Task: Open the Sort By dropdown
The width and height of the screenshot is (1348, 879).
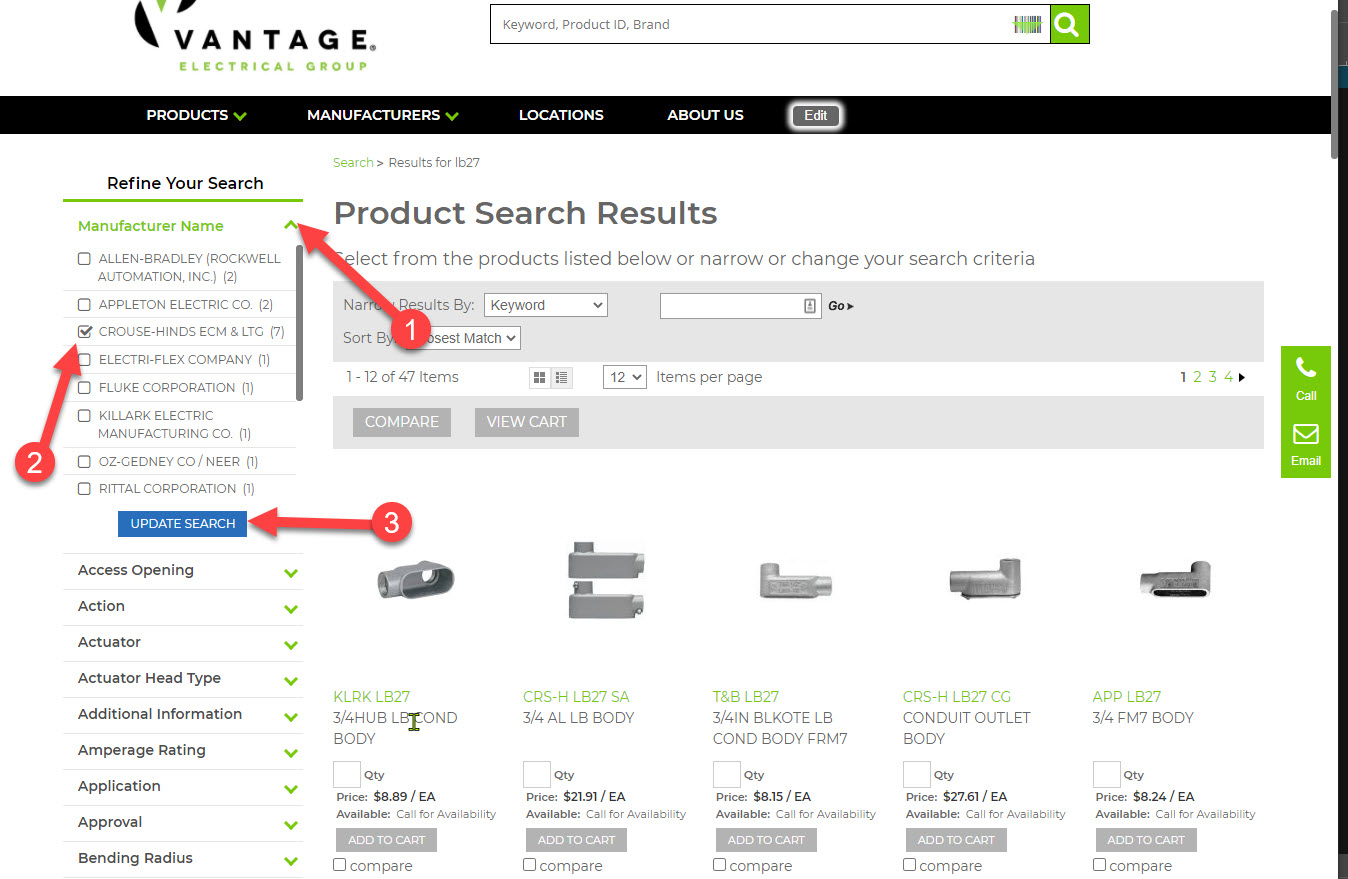Action: (x=464, y=338)
